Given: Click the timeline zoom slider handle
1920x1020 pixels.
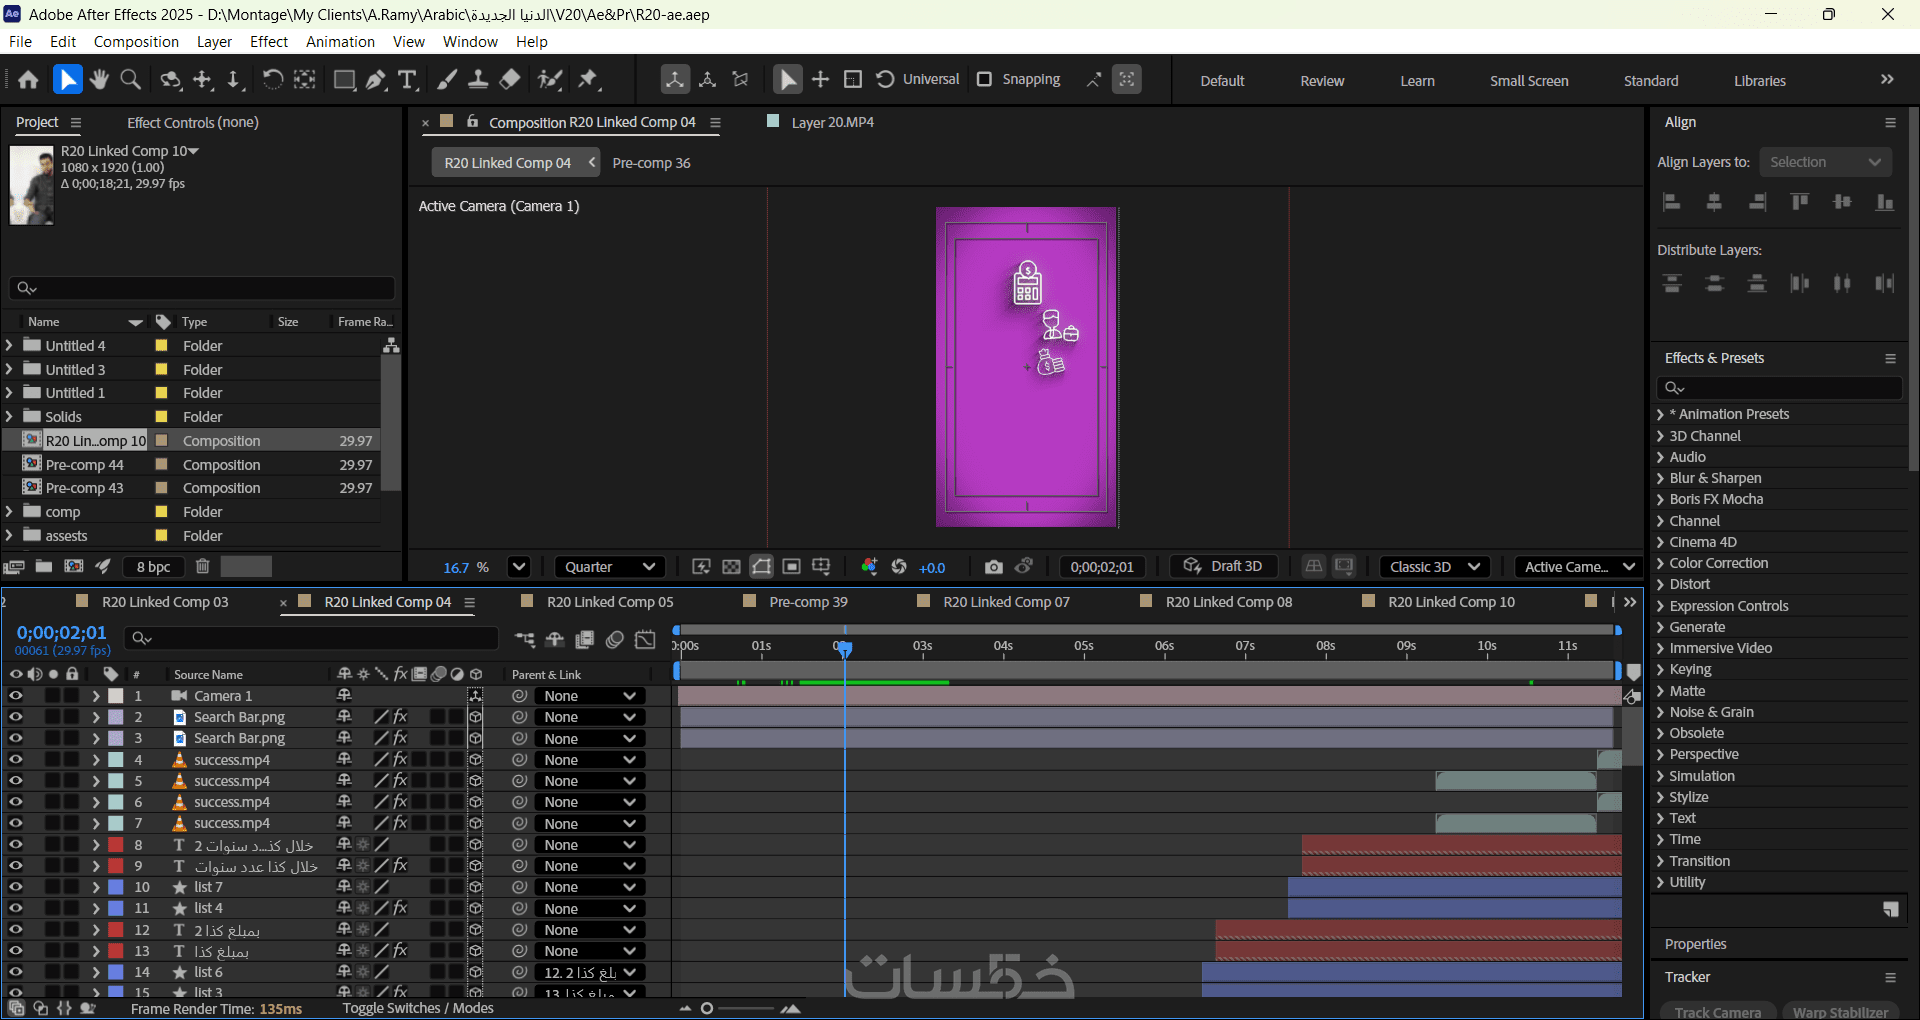Looking at the screenshot, I should point(707,1008).
